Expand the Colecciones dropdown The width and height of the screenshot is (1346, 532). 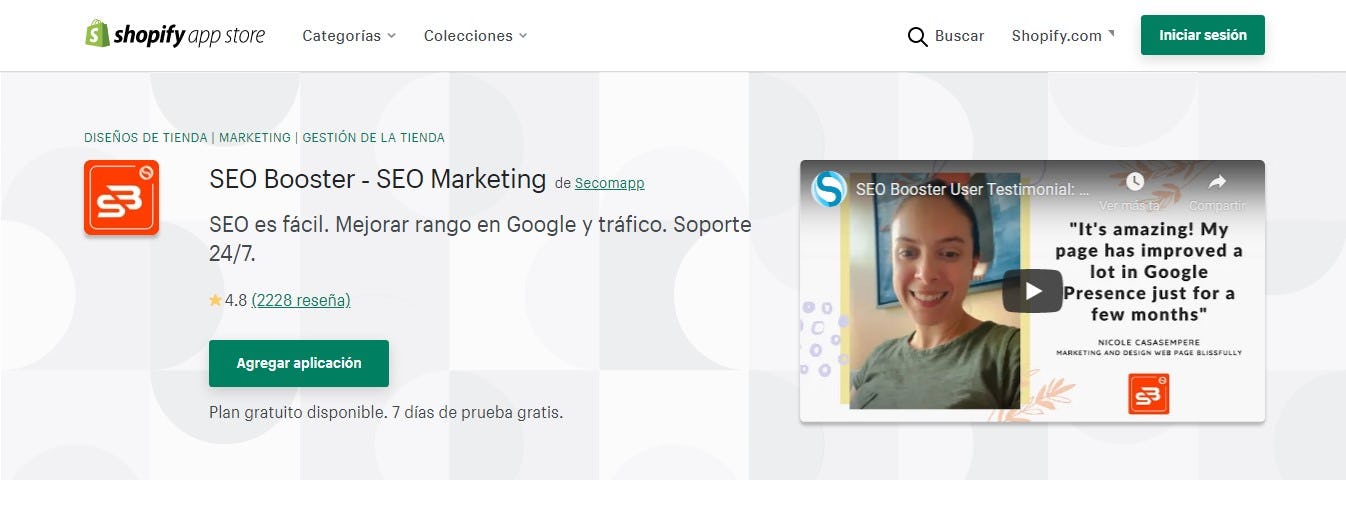(475, 36)
